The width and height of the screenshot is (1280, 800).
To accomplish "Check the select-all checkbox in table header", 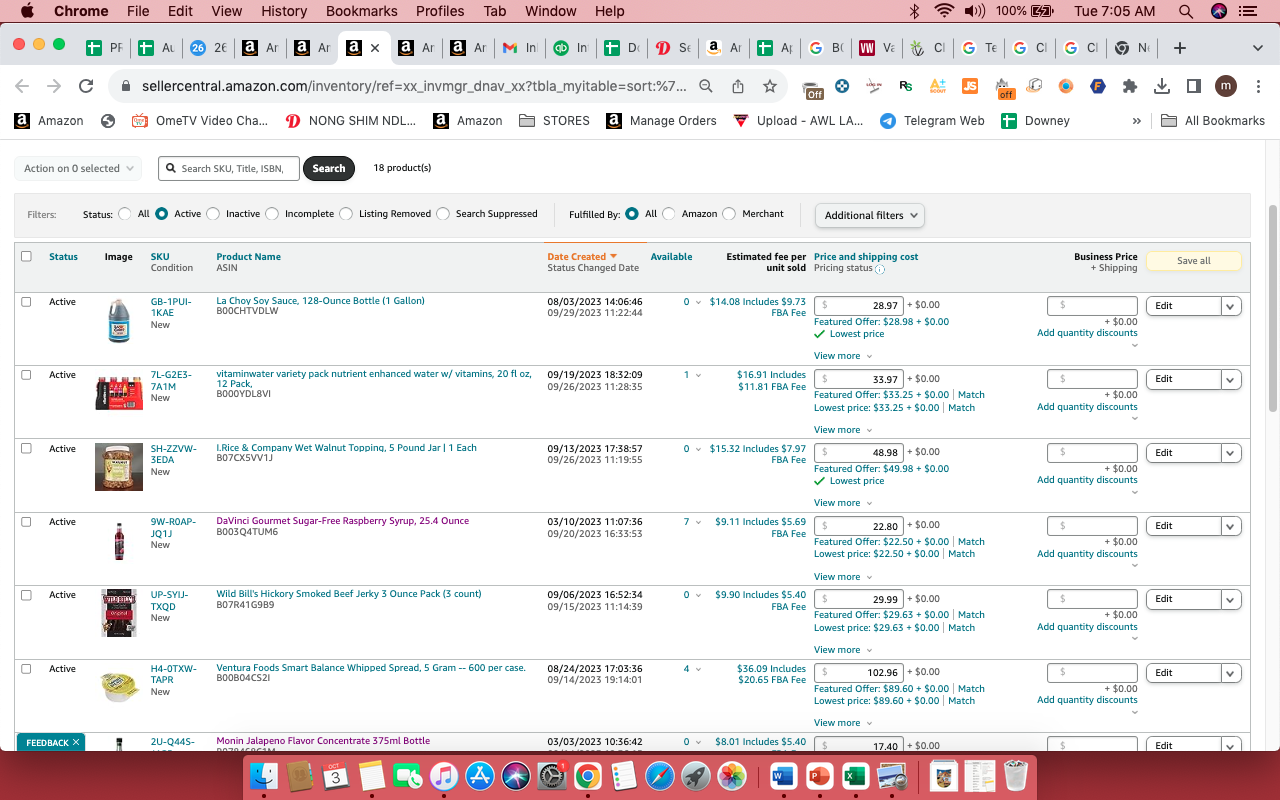I will tap(26, 256).
